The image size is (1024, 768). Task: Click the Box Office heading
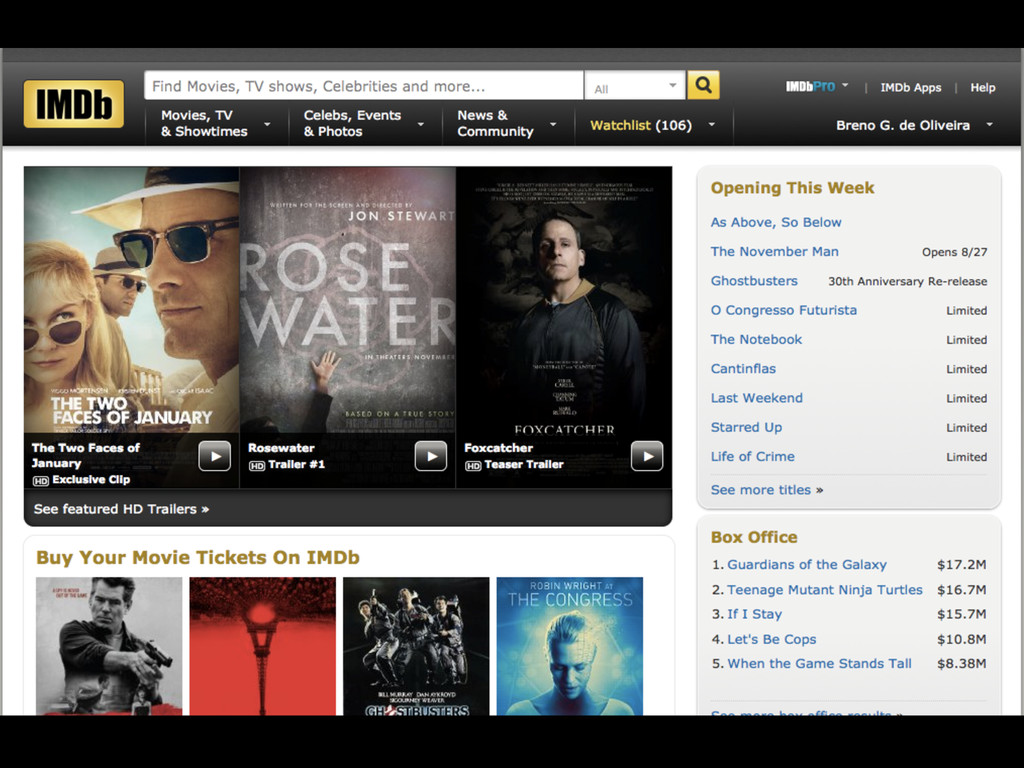(x=754, y=537)
